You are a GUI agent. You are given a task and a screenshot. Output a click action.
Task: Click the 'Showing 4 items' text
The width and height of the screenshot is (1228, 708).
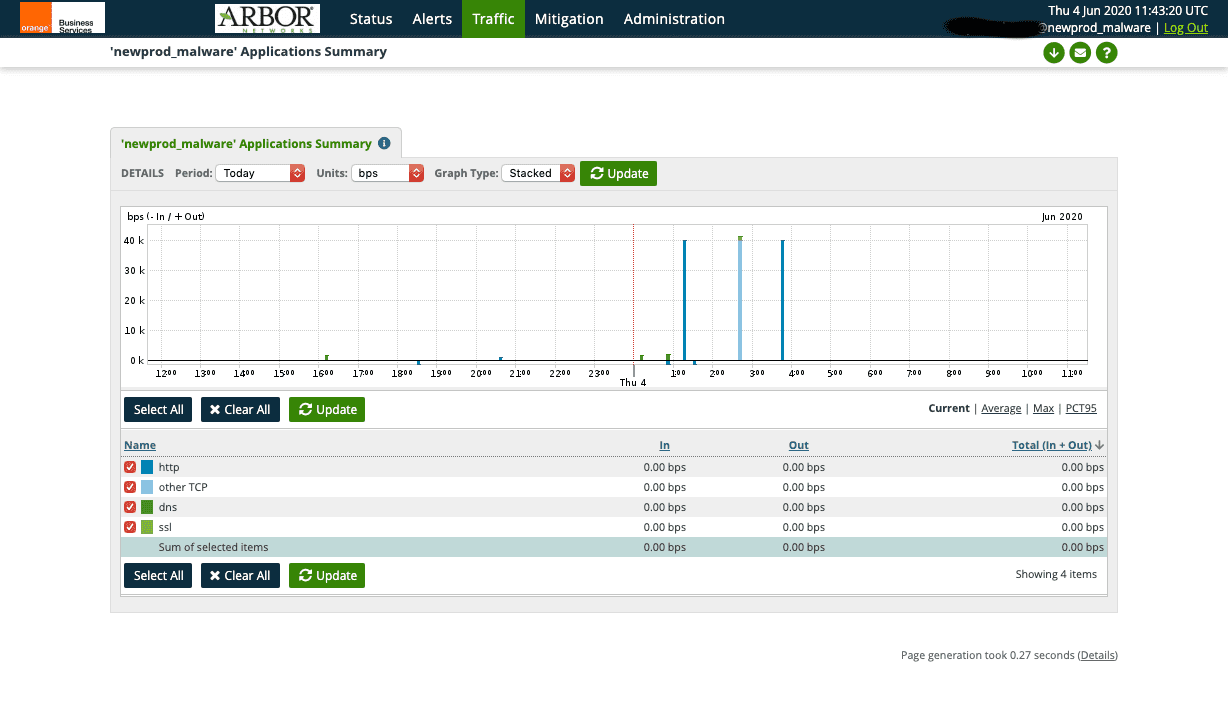click(x=1056, y=574)
